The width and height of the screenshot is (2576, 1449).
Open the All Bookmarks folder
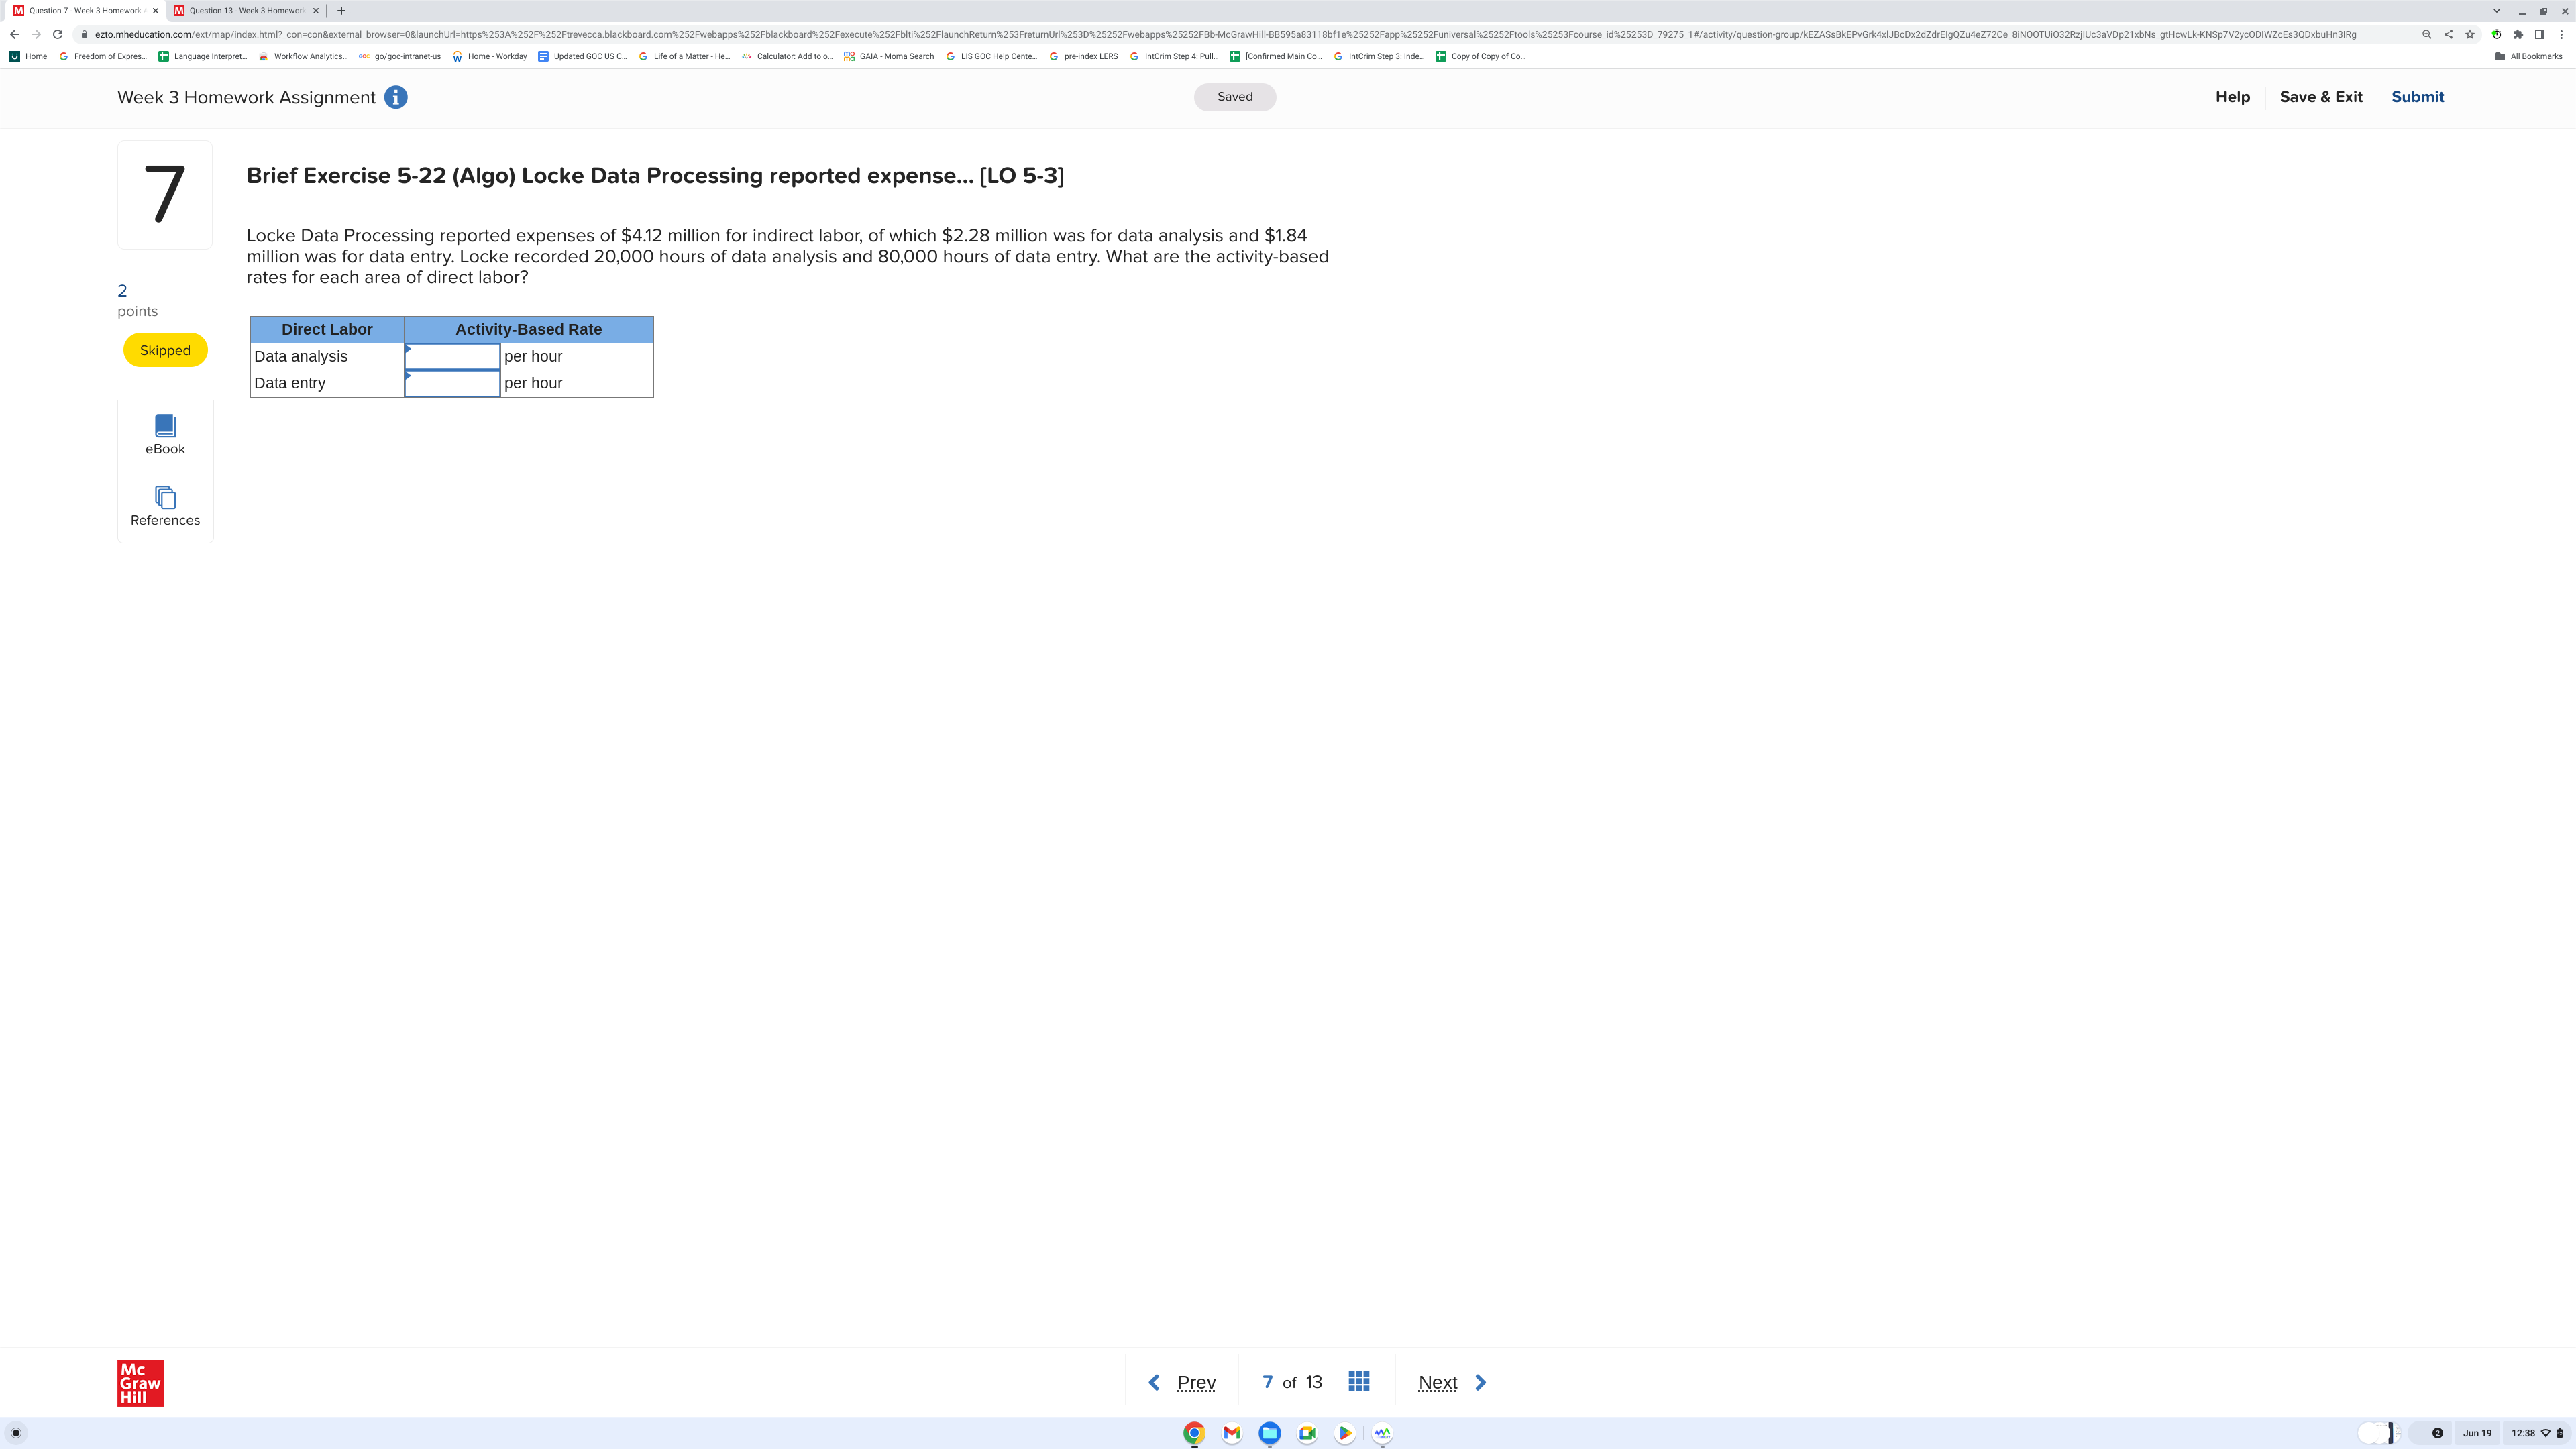click(2528, 56)
